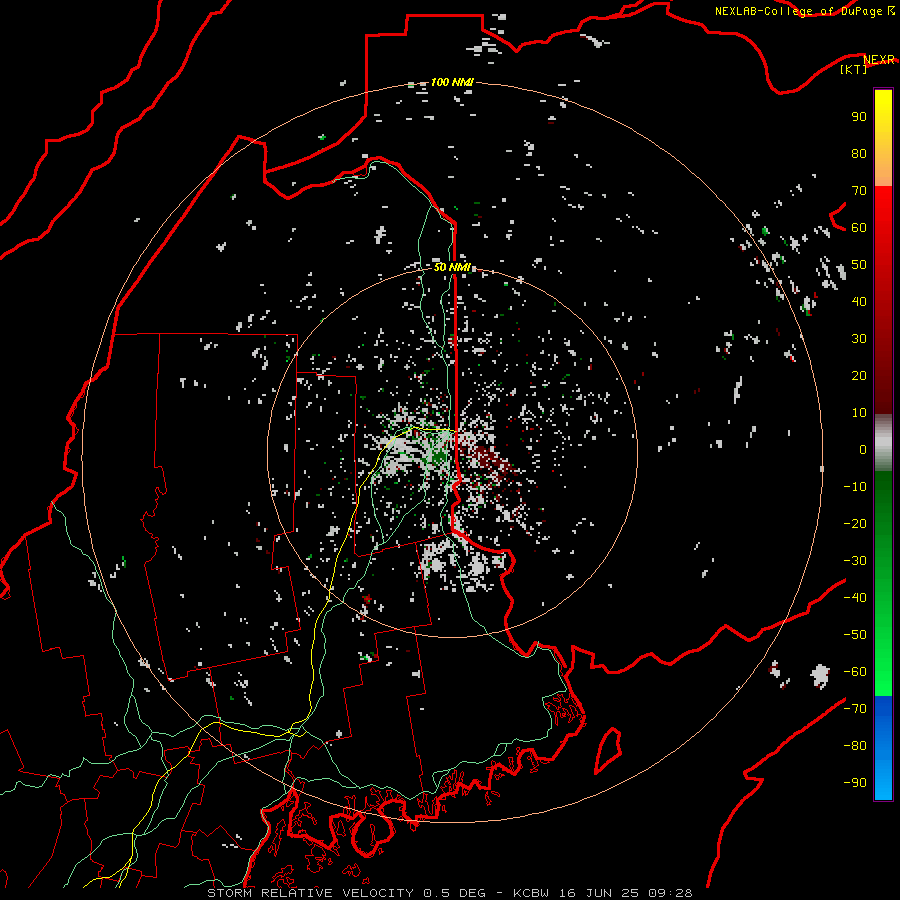Viewport: 900px width, 900px height.
Task: Click the 100 NMI range ring label
Action: (452, 82)
